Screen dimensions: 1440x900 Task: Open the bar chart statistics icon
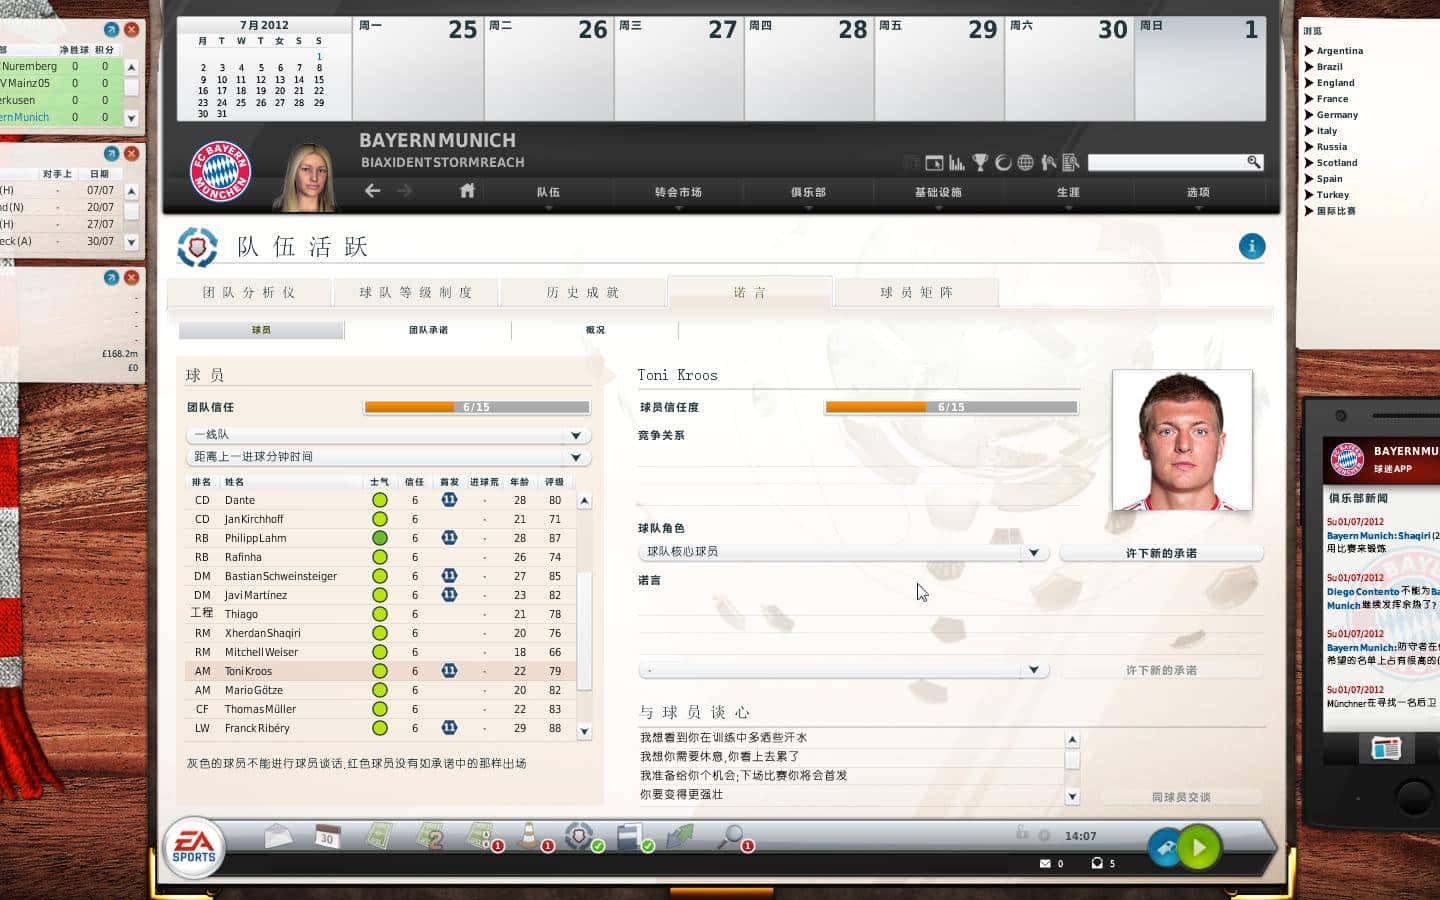(957, 162)
